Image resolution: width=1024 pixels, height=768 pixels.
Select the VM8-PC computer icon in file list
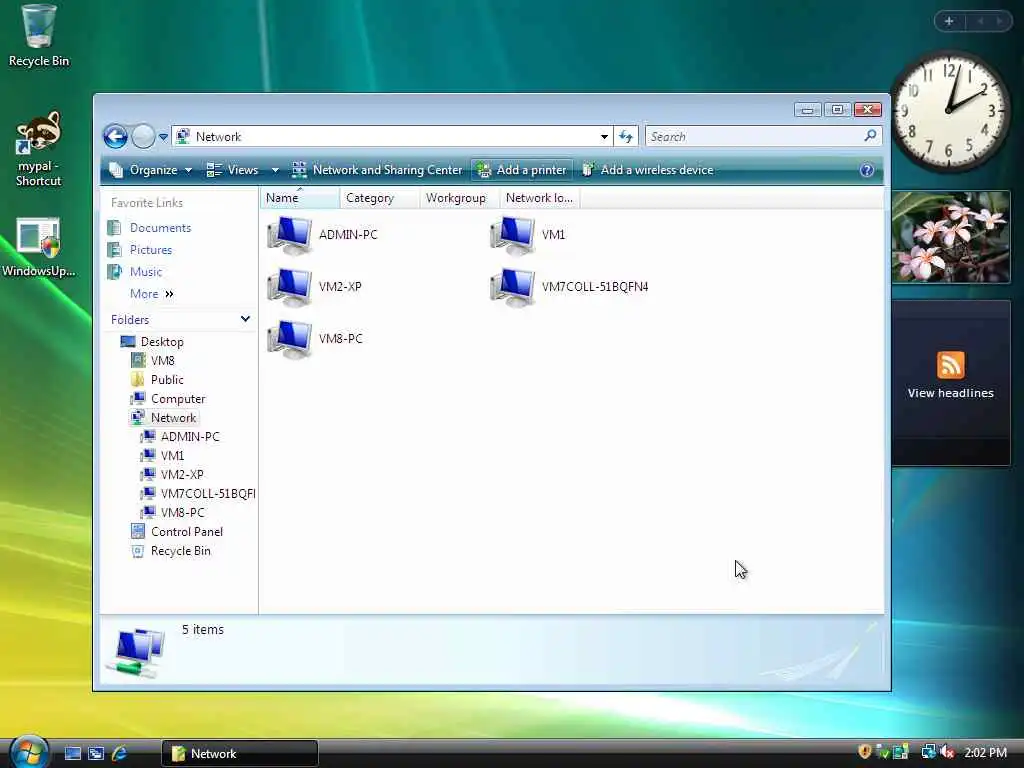pos(289,339)
